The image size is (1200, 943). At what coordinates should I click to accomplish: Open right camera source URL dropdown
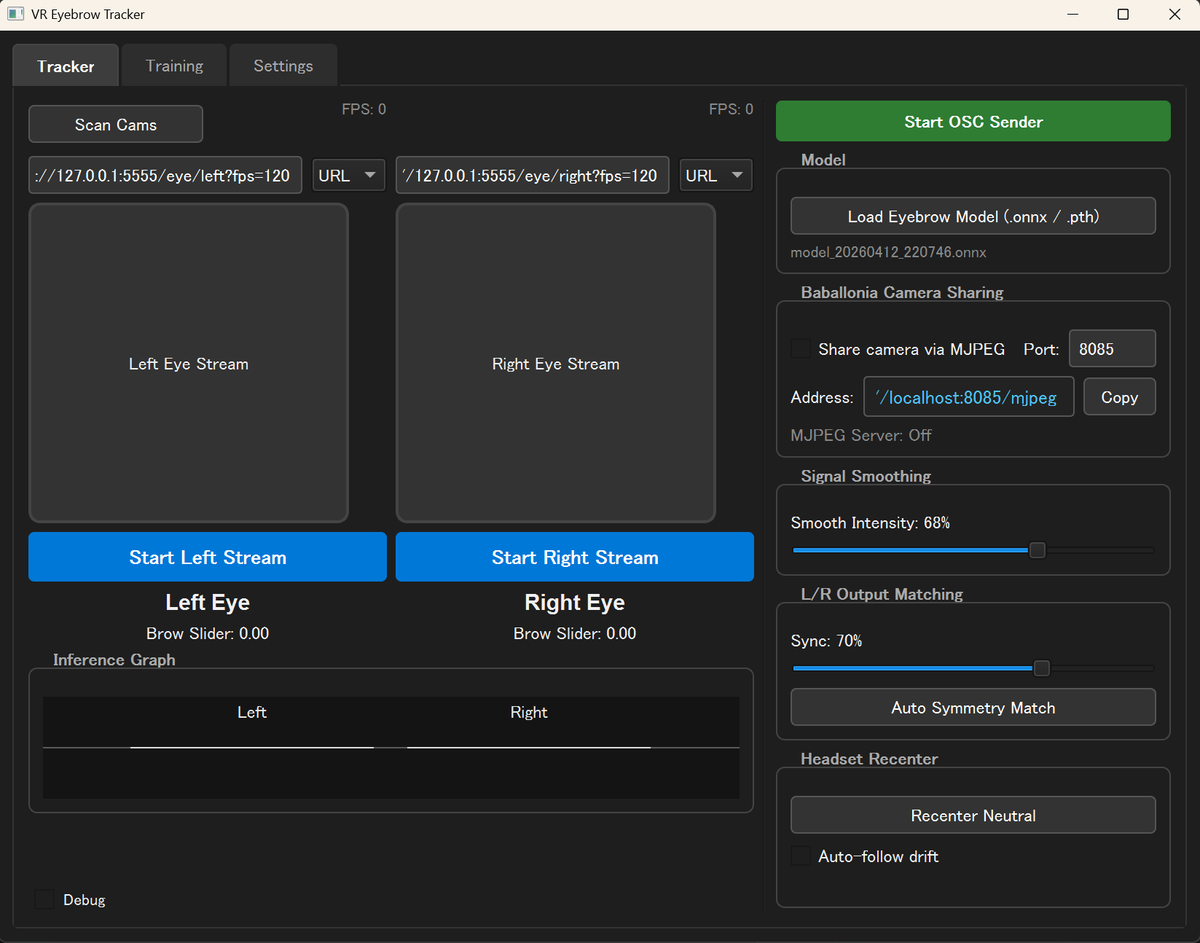tap(716, 175)
